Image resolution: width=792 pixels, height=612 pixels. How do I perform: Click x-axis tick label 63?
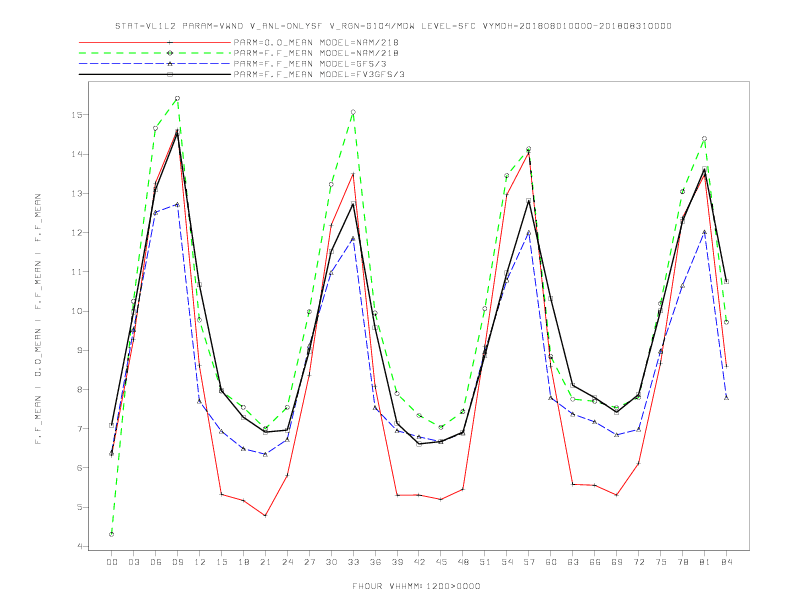click(x=573, y=562)
